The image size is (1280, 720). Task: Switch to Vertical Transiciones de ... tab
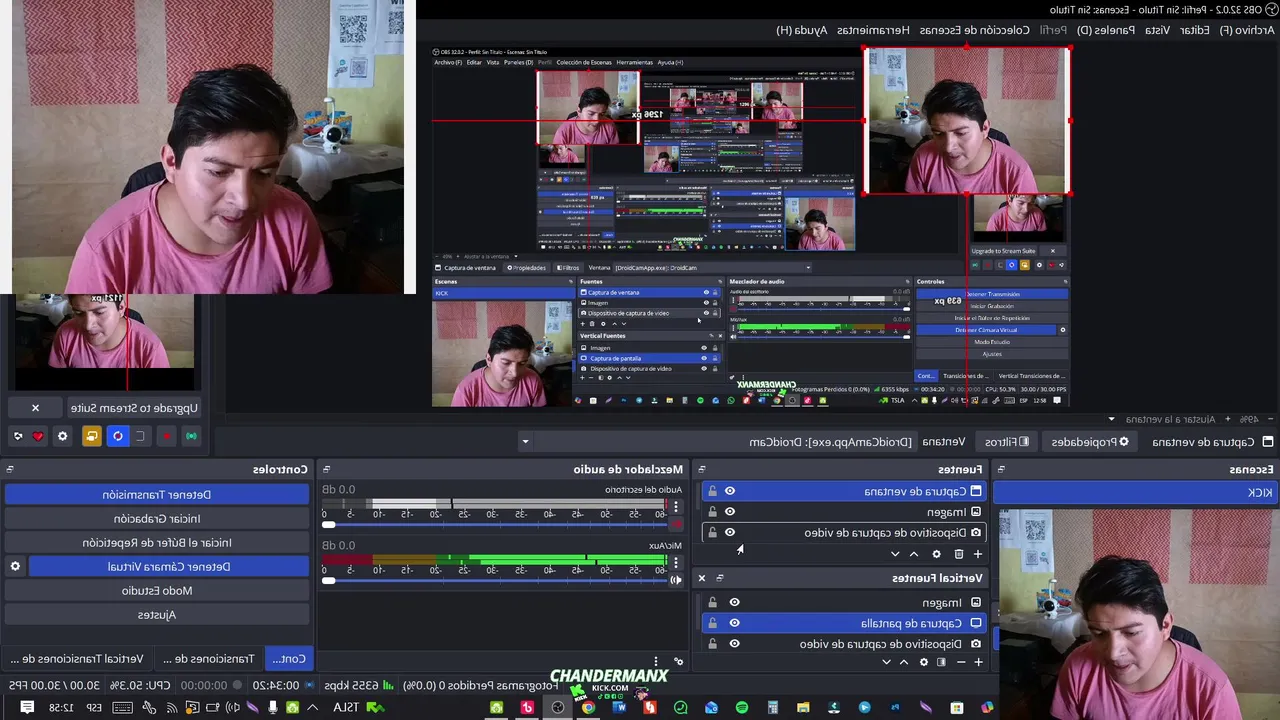(77, 658)
